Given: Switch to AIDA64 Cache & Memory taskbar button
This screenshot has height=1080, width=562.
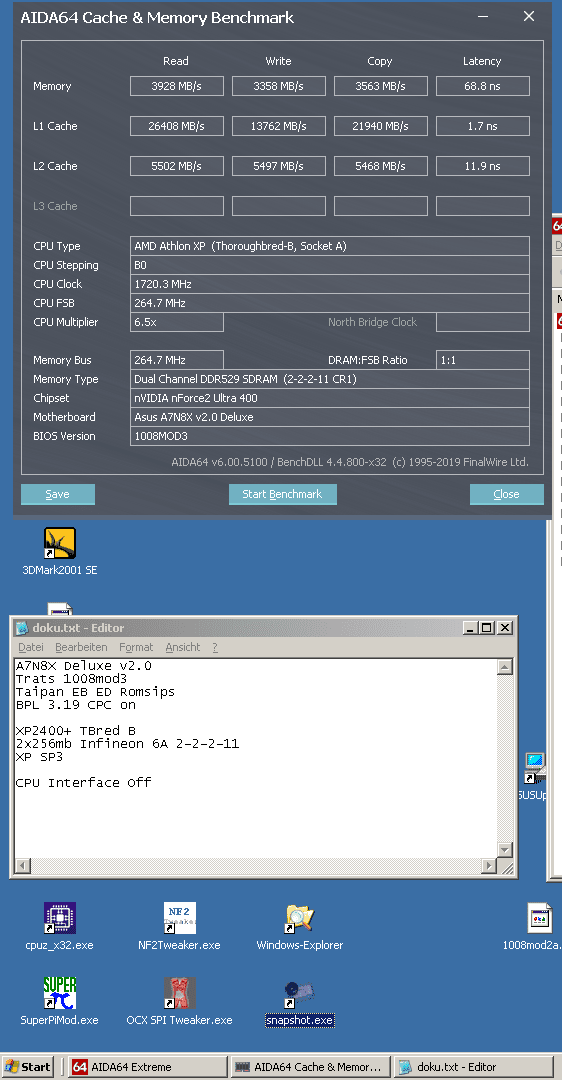Looking at the screenshot, I should (310, 1067).
